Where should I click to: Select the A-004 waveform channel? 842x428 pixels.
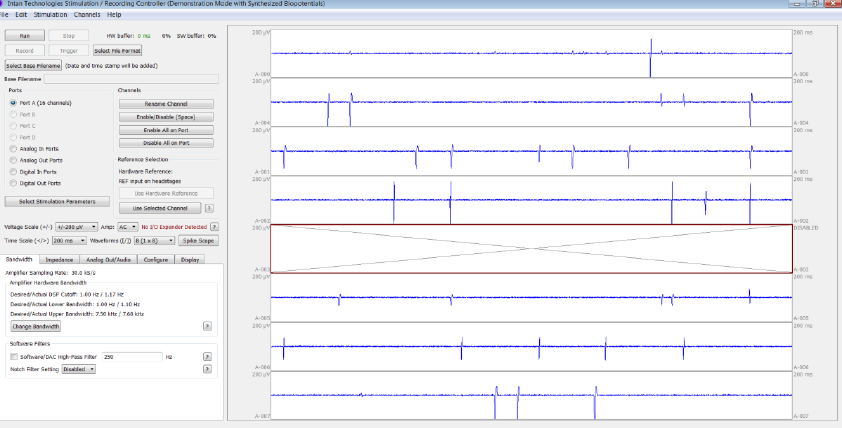(x=531, y=102)
